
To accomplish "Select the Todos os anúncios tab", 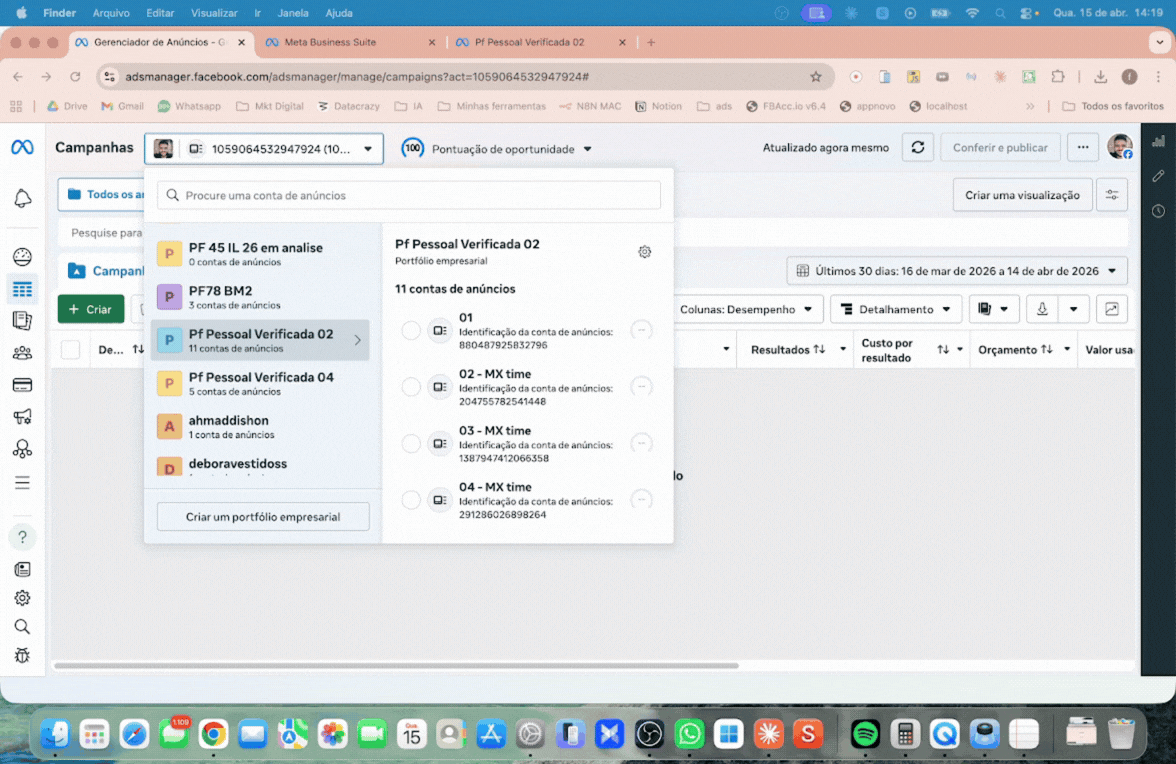I will click(x=102, y=195).
